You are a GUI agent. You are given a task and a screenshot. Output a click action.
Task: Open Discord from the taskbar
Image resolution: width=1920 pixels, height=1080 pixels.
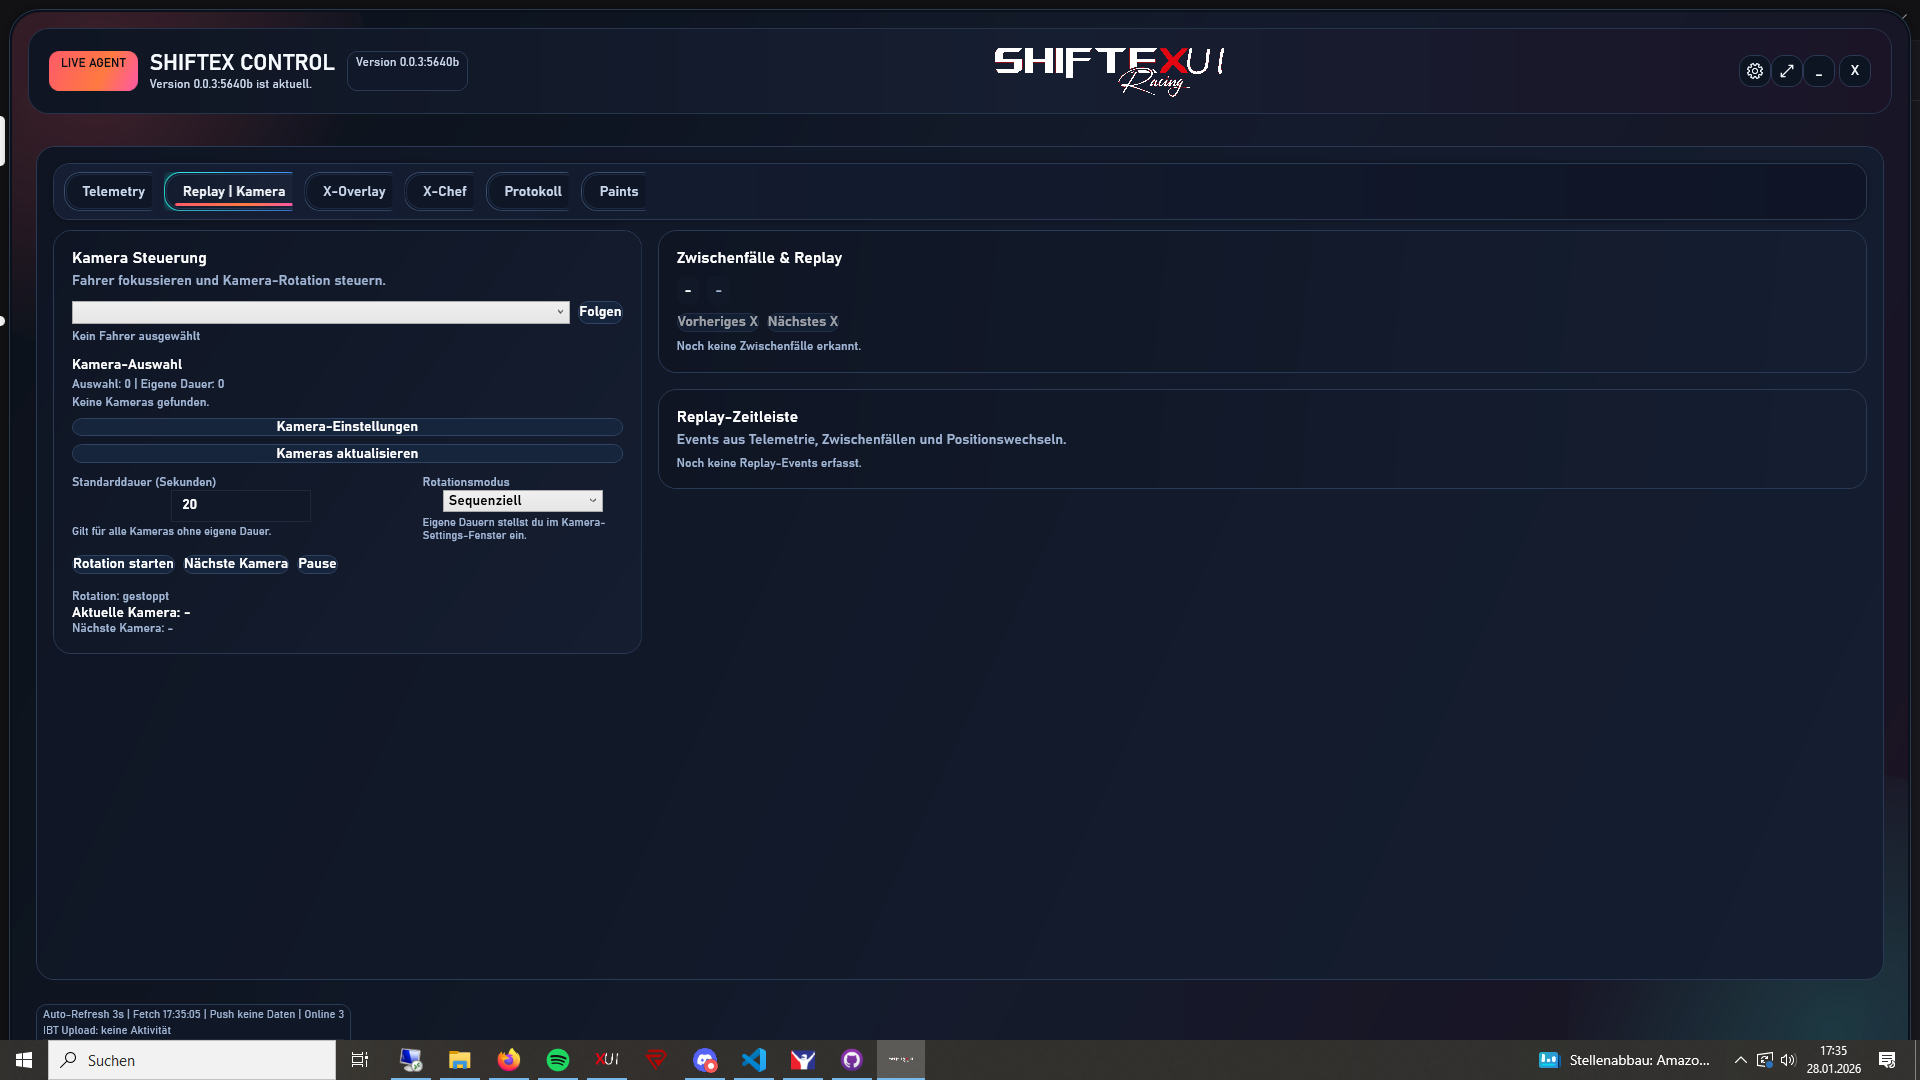705,1060
